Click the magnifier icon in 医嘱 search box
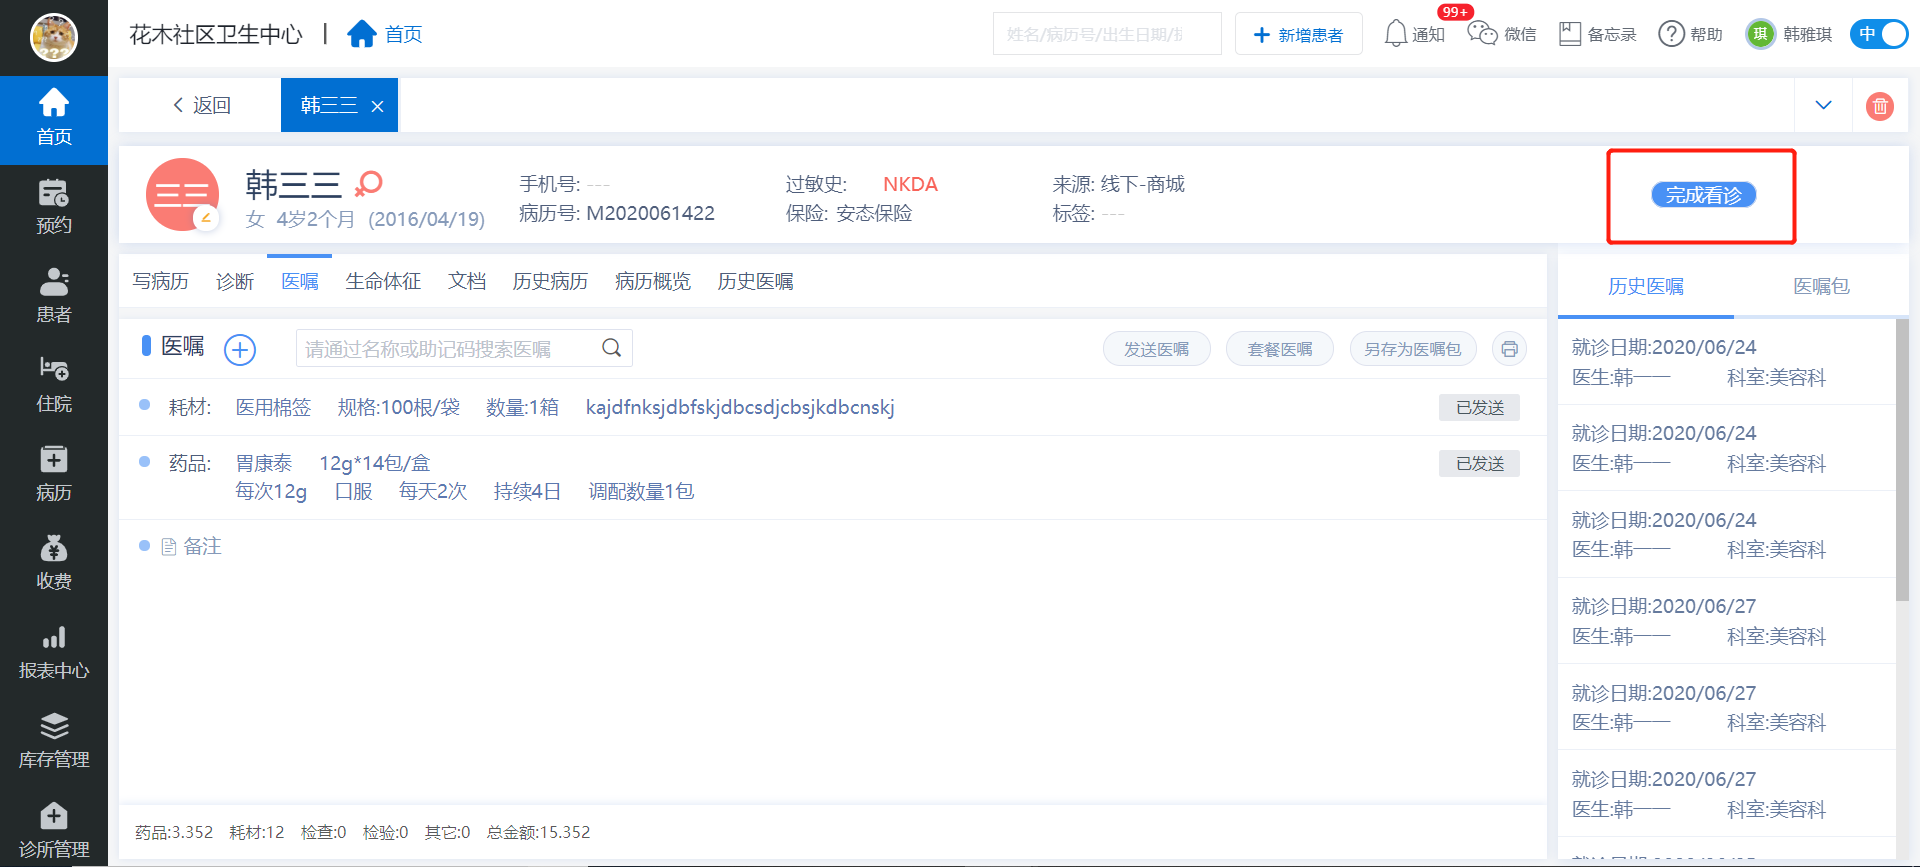Image resolution: width=1920 pixels, height=867 pixels. [x=611, y=348]
